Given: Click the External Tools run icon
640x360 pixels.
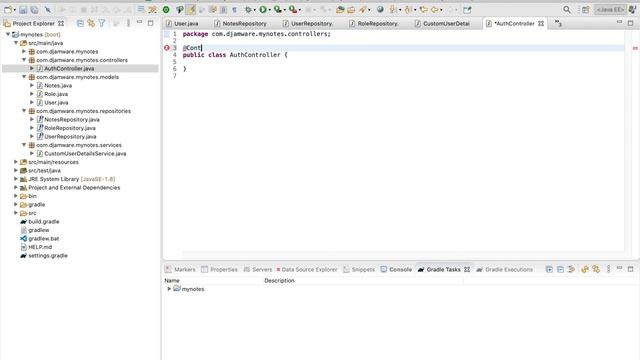Looking at the screenshot, I should 293,9.
